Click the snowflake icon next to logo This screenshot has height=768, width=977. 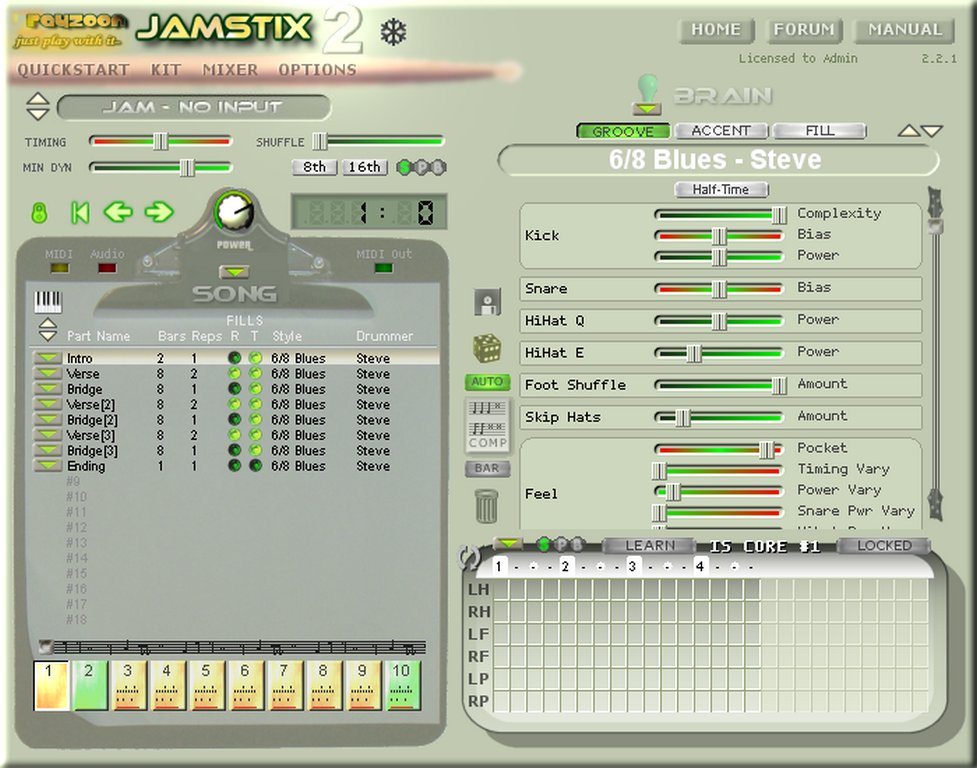(x=393, y=33)
